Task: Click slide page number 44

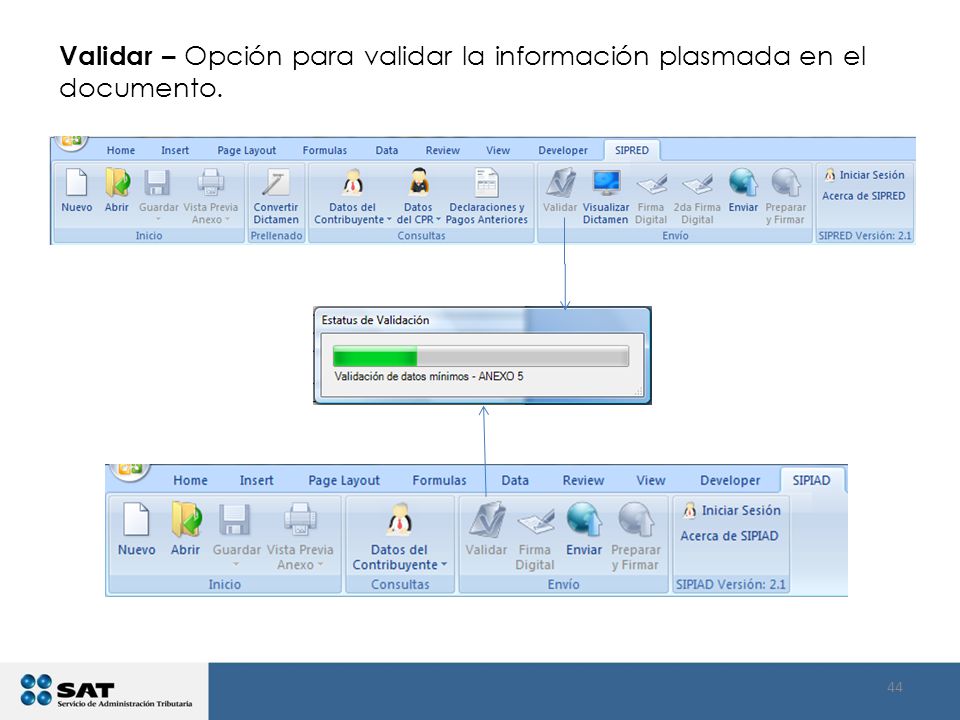Action: click(894, 687)
